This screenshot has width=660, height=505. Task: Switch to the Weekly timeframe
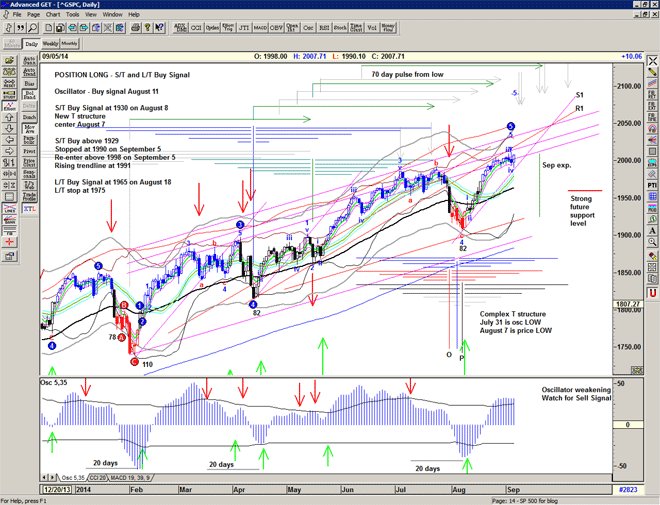49,44
